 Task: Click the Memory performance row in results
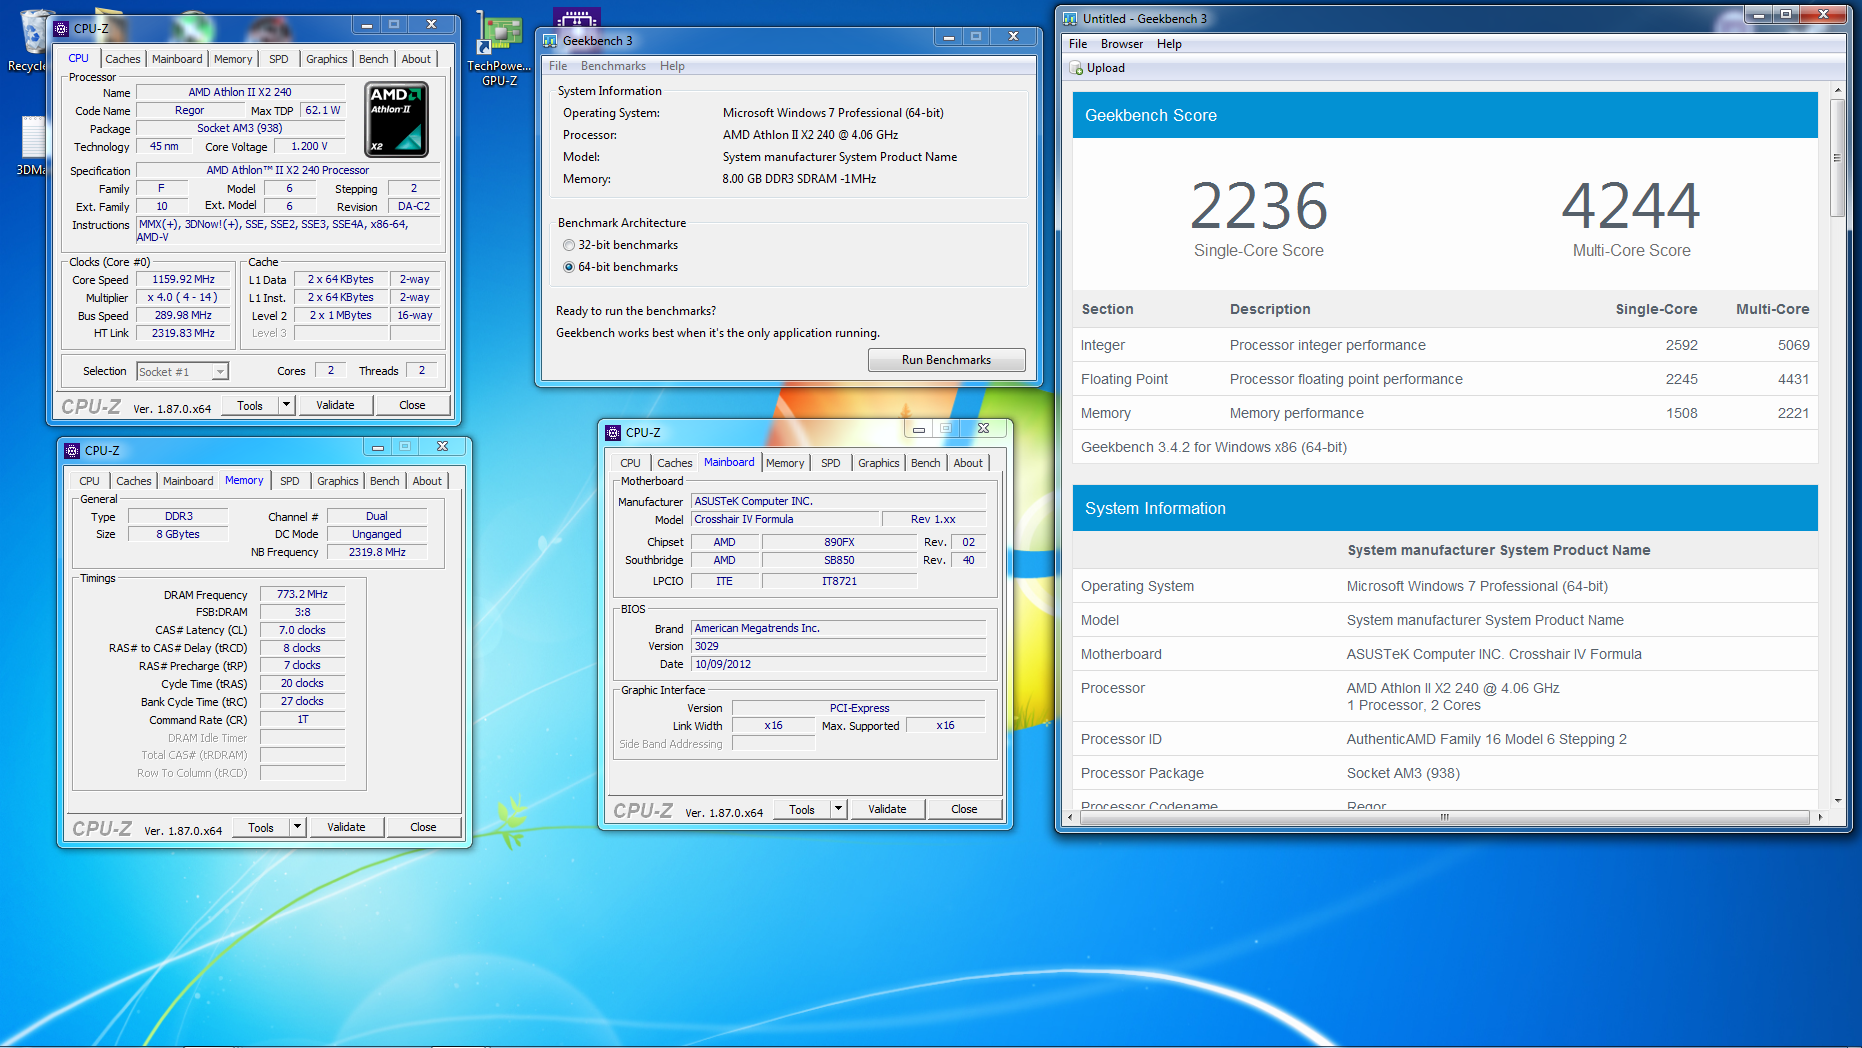[x=1445, y=413]
